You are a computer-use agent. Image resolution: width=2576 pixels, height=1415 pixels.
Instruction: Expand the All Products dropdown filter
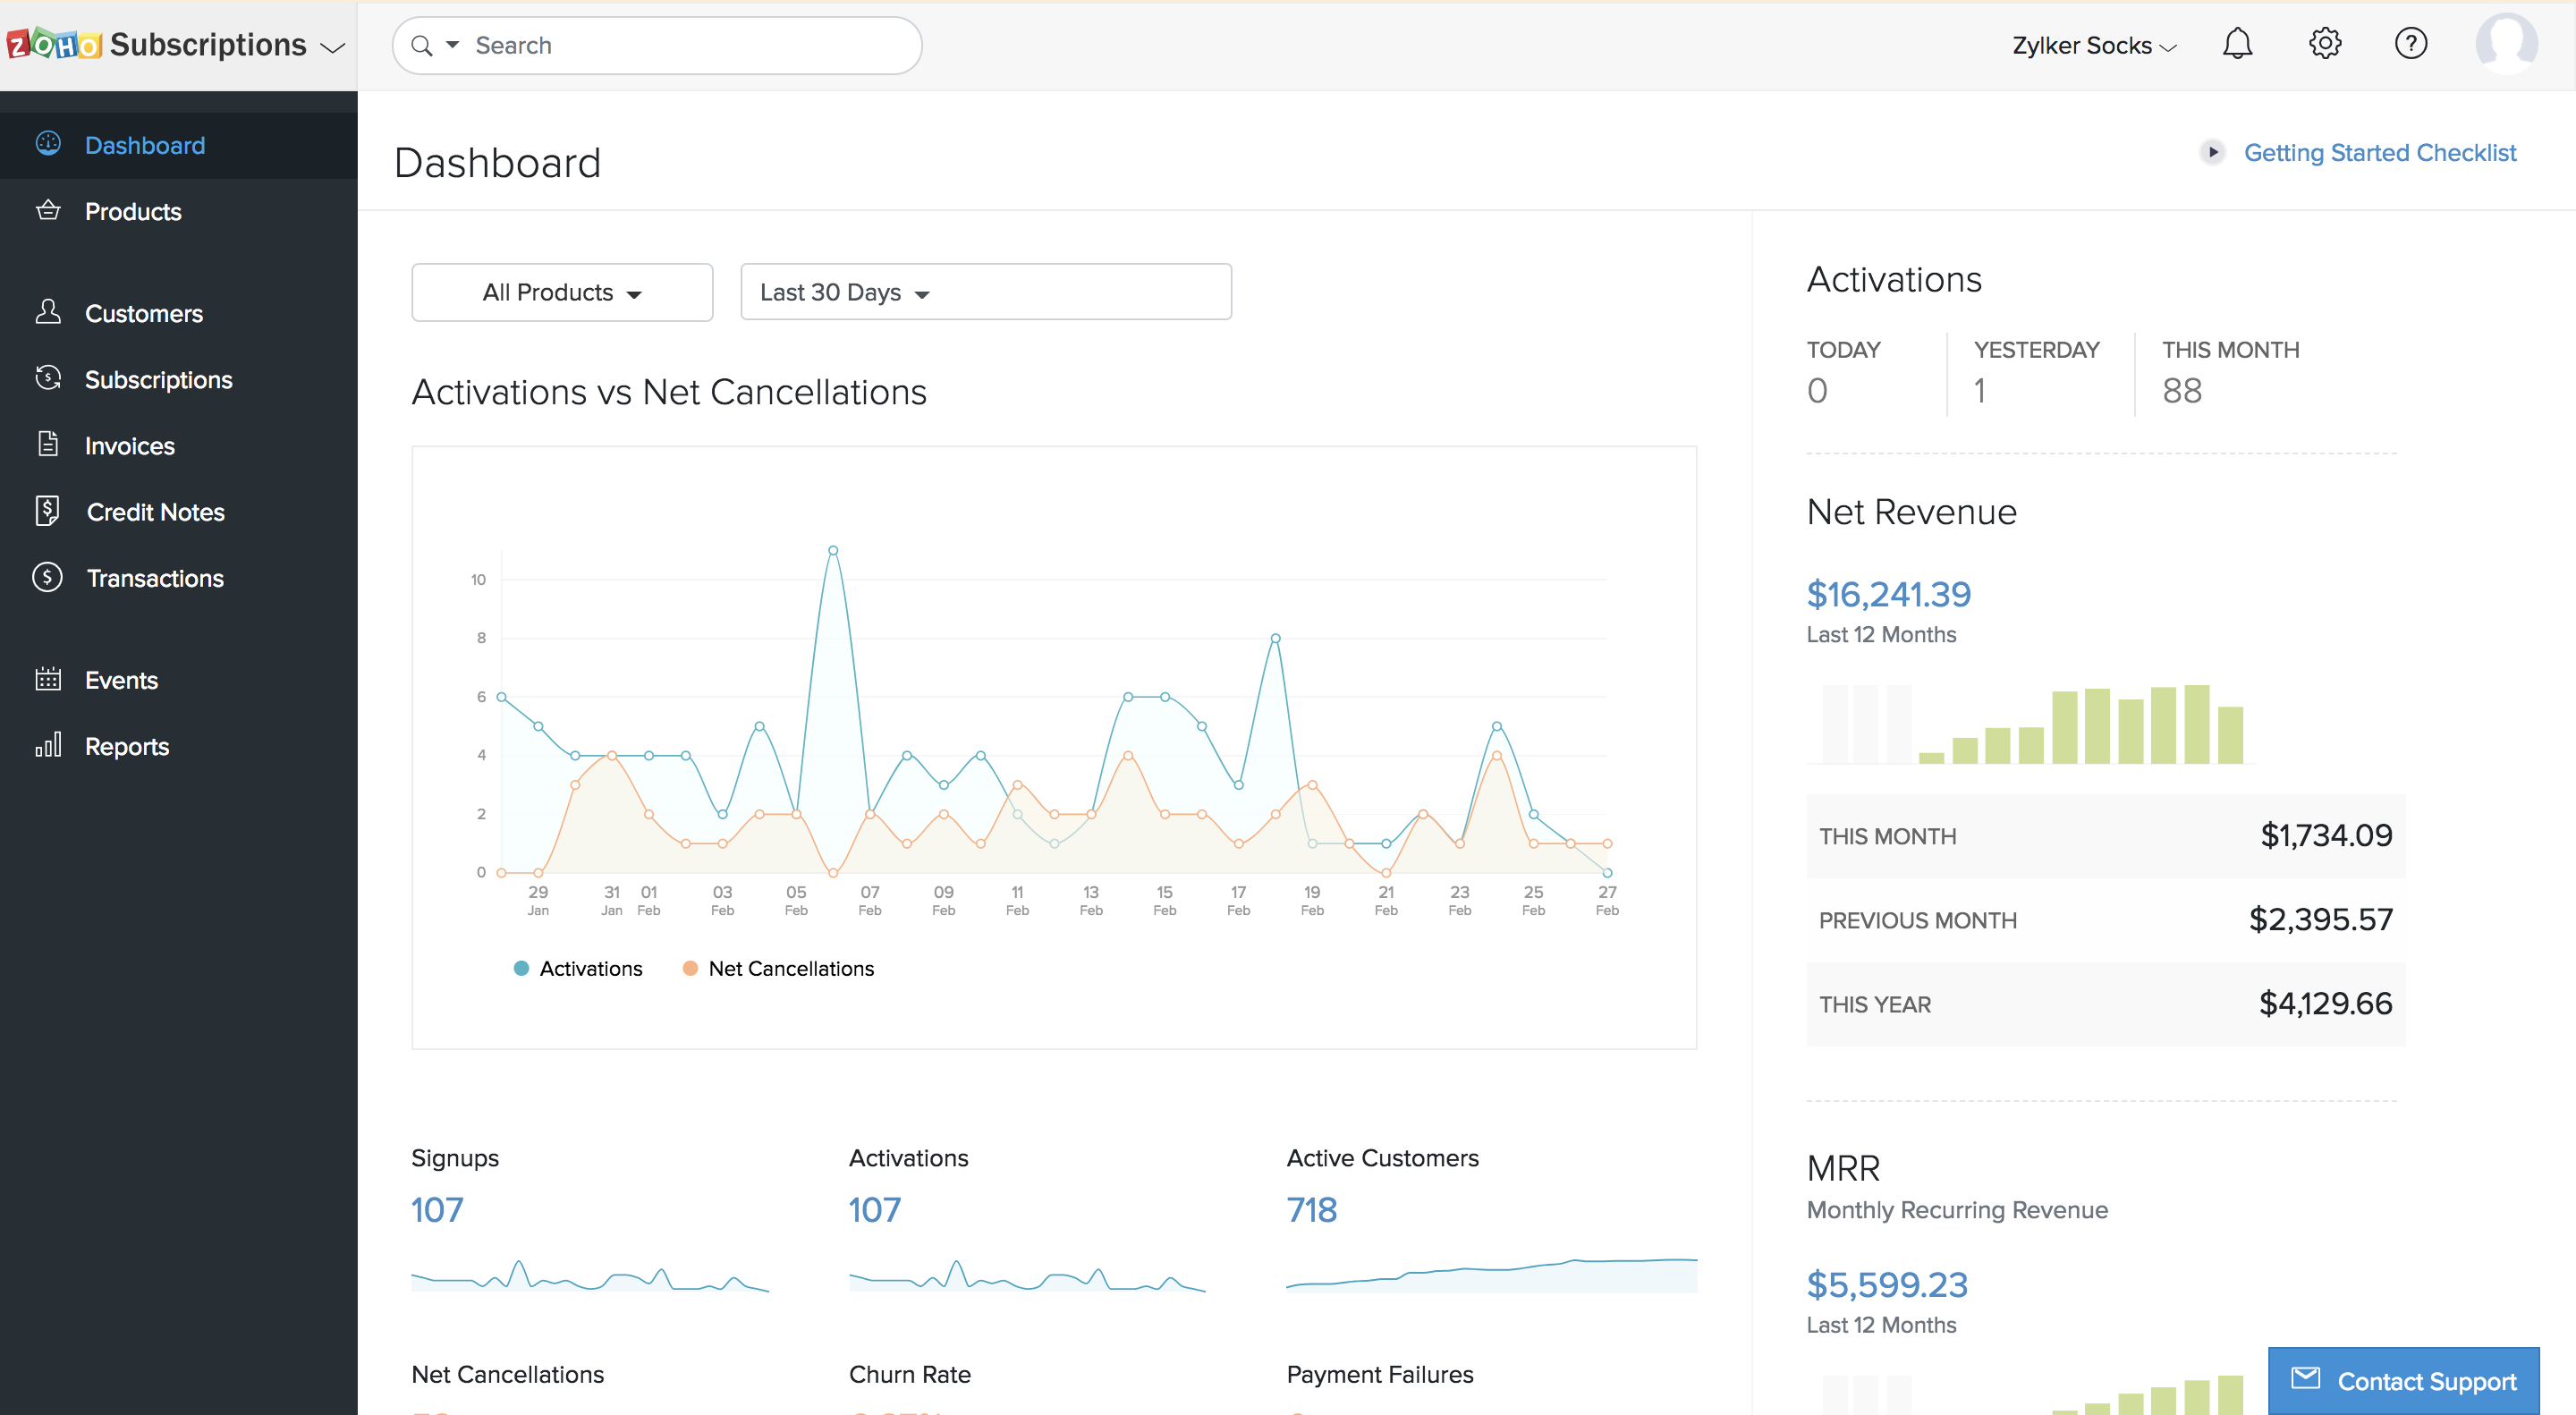coord(563,291)
